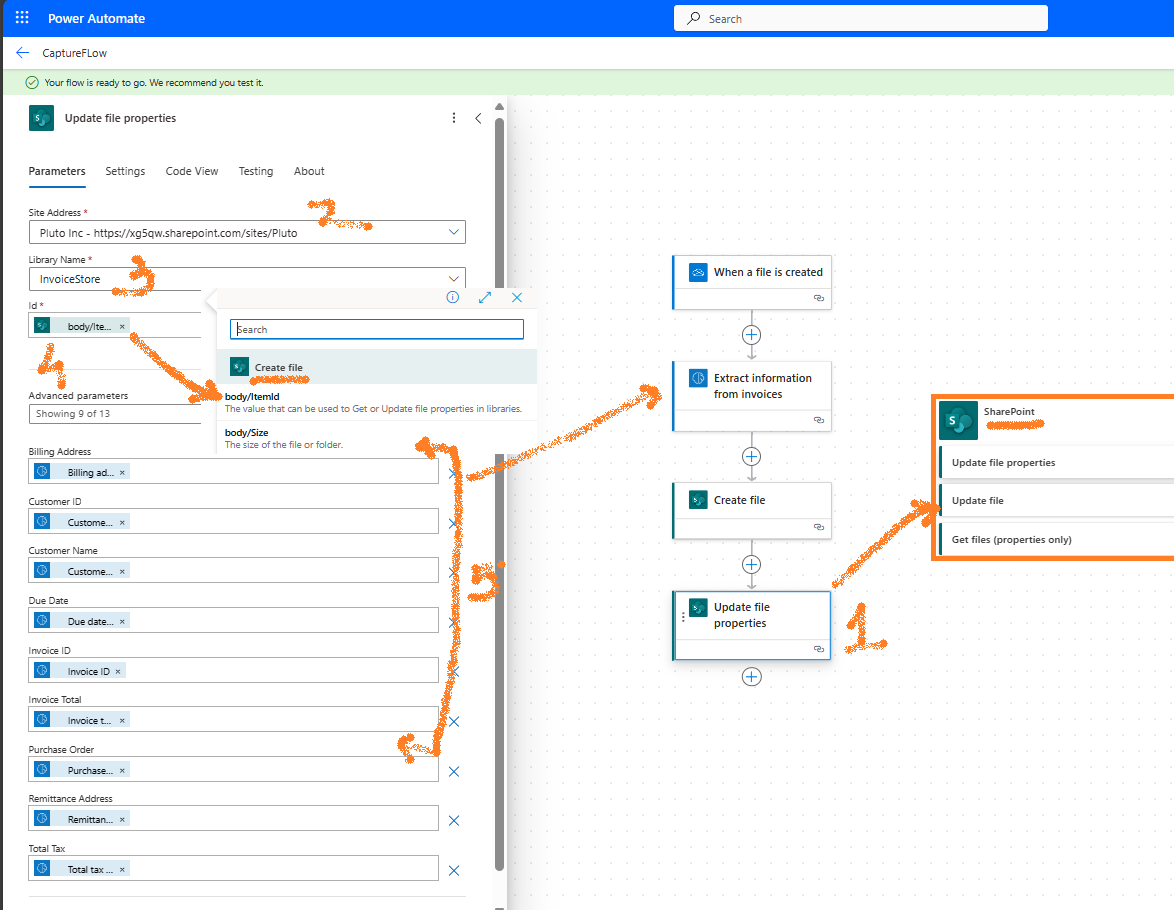Switch to the Settings tab
The image size is (1174, 910).
pyautogui.click(x=125, y=172)
